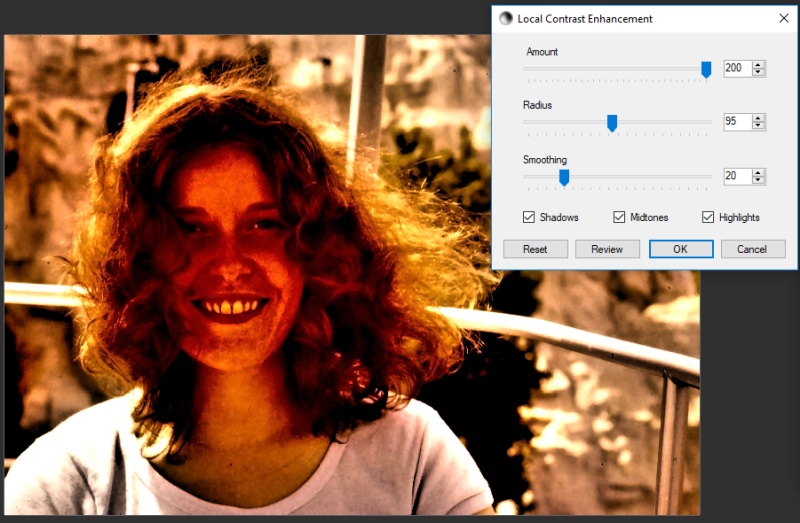This screenshot has height=523, width=800.
Task: Decrease Radius with the down spinner arrow
Action: tap(759, 126)
